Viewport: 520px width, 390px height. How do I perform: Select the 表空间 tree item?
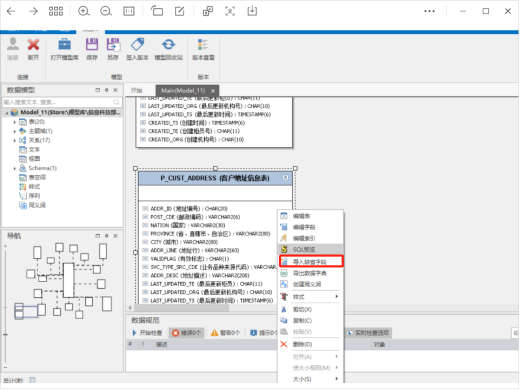[37, 177]
